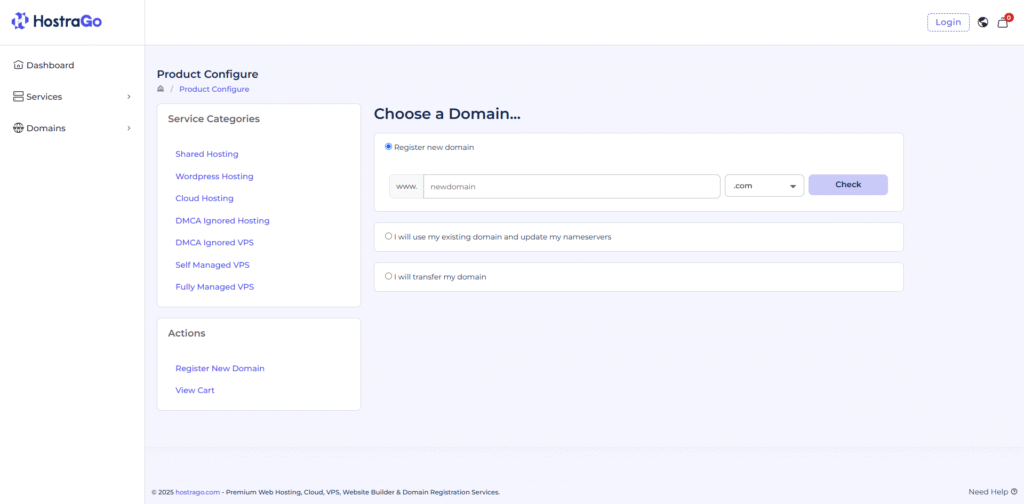Open the shopping cart icon

click(1003, 22)
